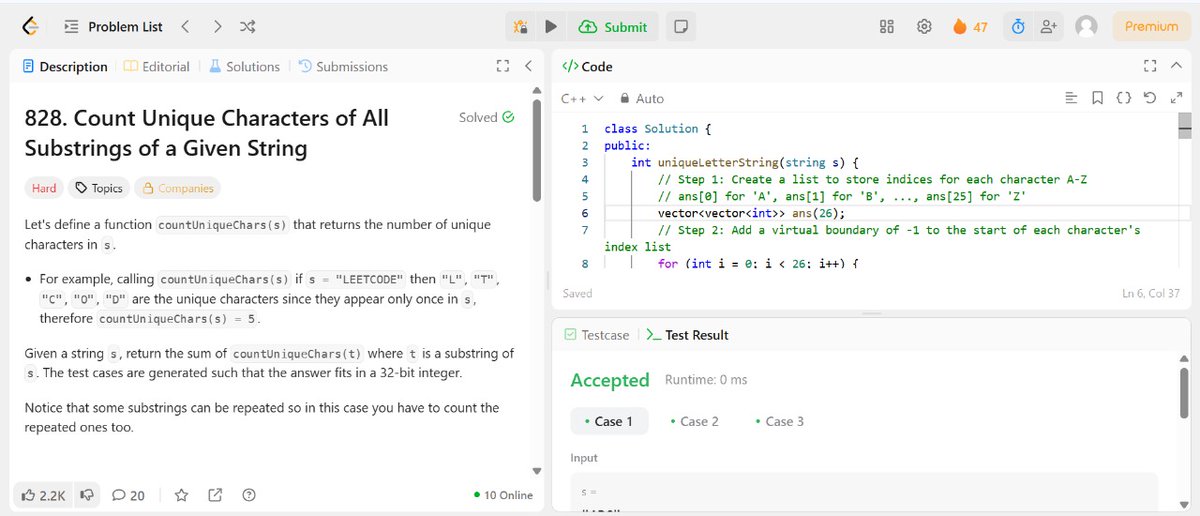Open the notes sticky icon
The height and width of the screenshot is (516, 1200).
click(680, 27)
